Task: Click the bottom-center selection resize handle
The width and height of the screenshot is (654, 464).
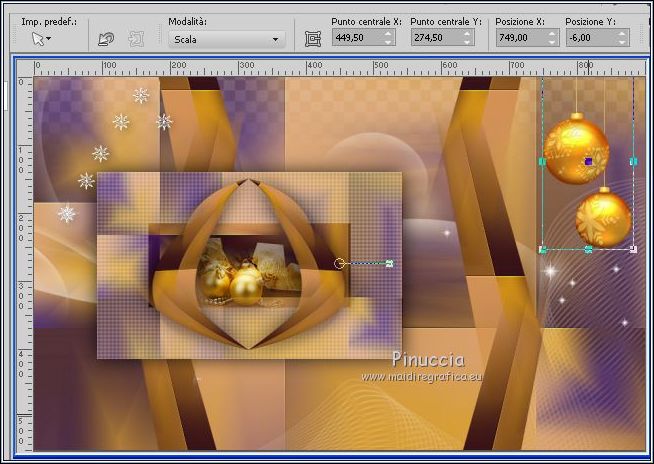Action: pyautogui.click(x=588, y=249)
